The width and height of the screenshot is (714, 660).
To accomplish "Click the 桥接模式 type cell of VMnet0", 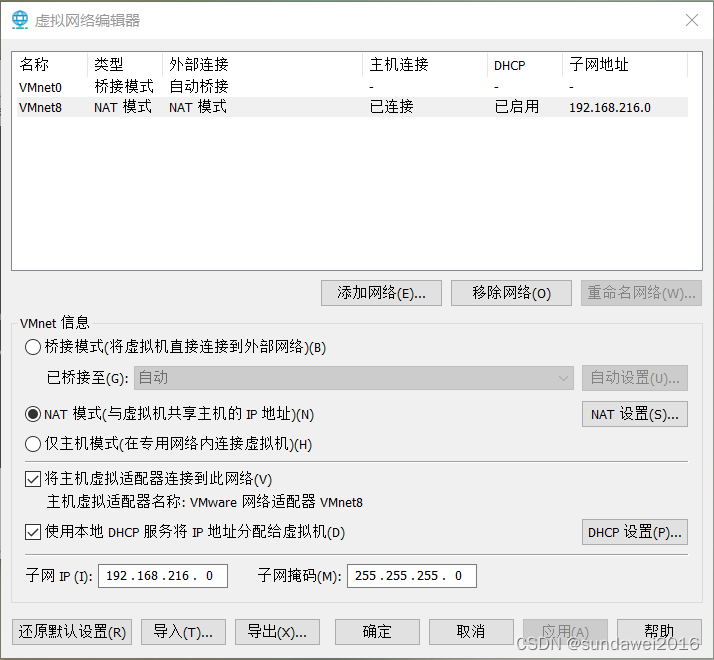I will [124, 86].
